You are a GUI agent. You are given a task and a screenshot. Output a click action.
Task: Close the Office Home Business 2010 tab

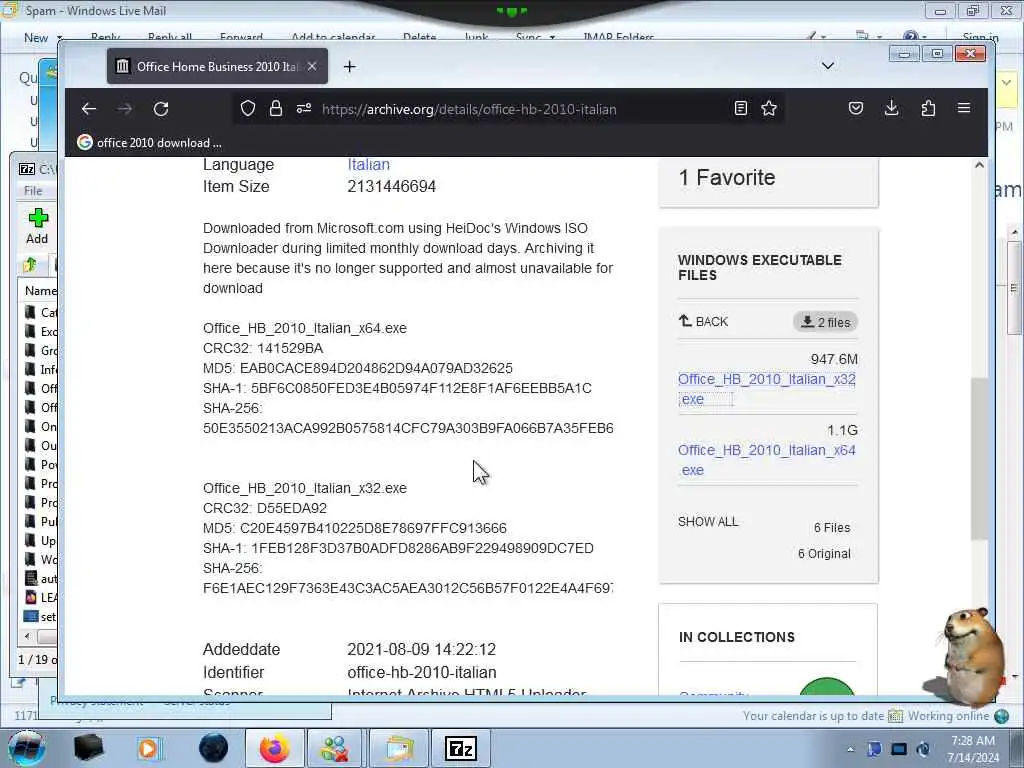point(312,66)
